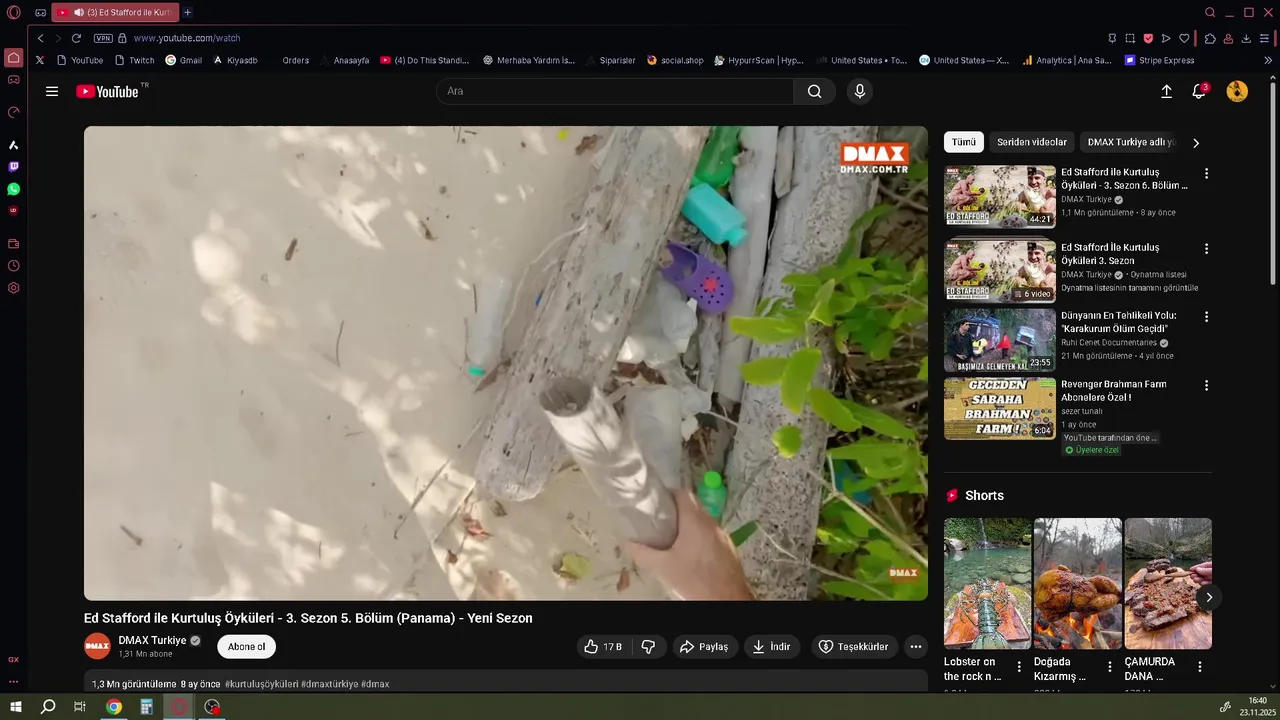The height and width of the screenshot is (720, 1280).
Task: Open a new tab with plus
Action: click(187, 12)
